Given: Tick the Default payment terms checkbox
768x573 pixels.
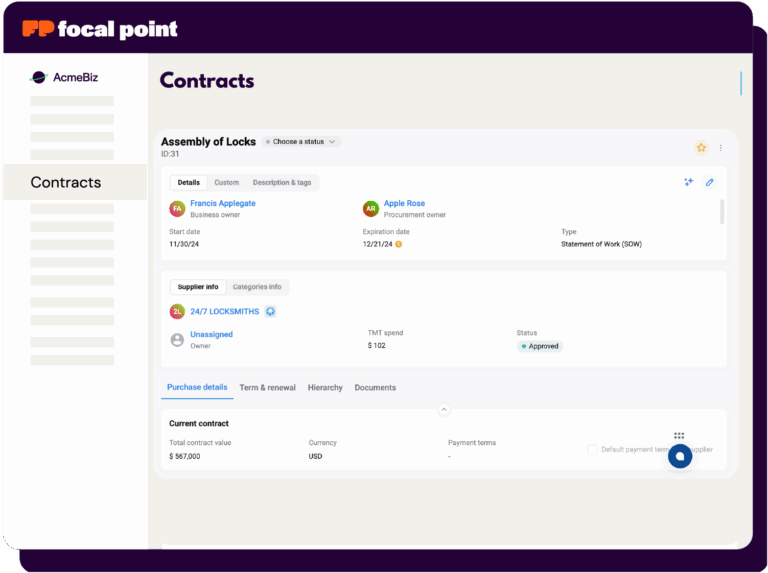Looking at the screenshot, I should tap(592, 450).
